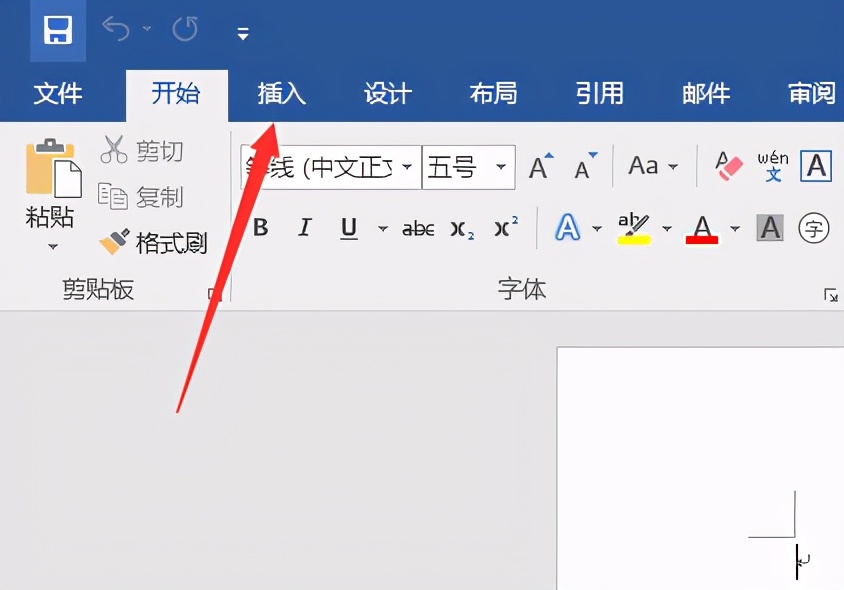
Task: Open the 字体 font dialog launcher
Action: tap(830, 294)
